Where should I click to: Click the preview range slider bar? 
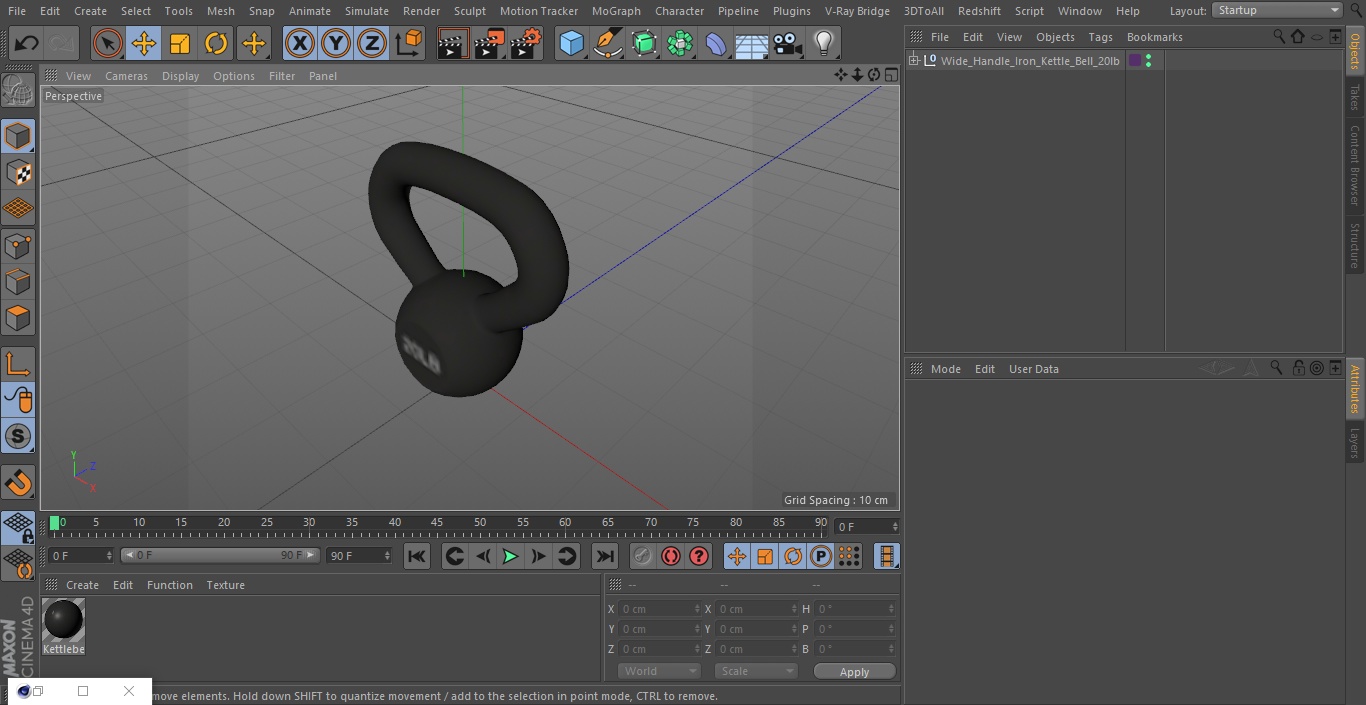click(220, 555)
